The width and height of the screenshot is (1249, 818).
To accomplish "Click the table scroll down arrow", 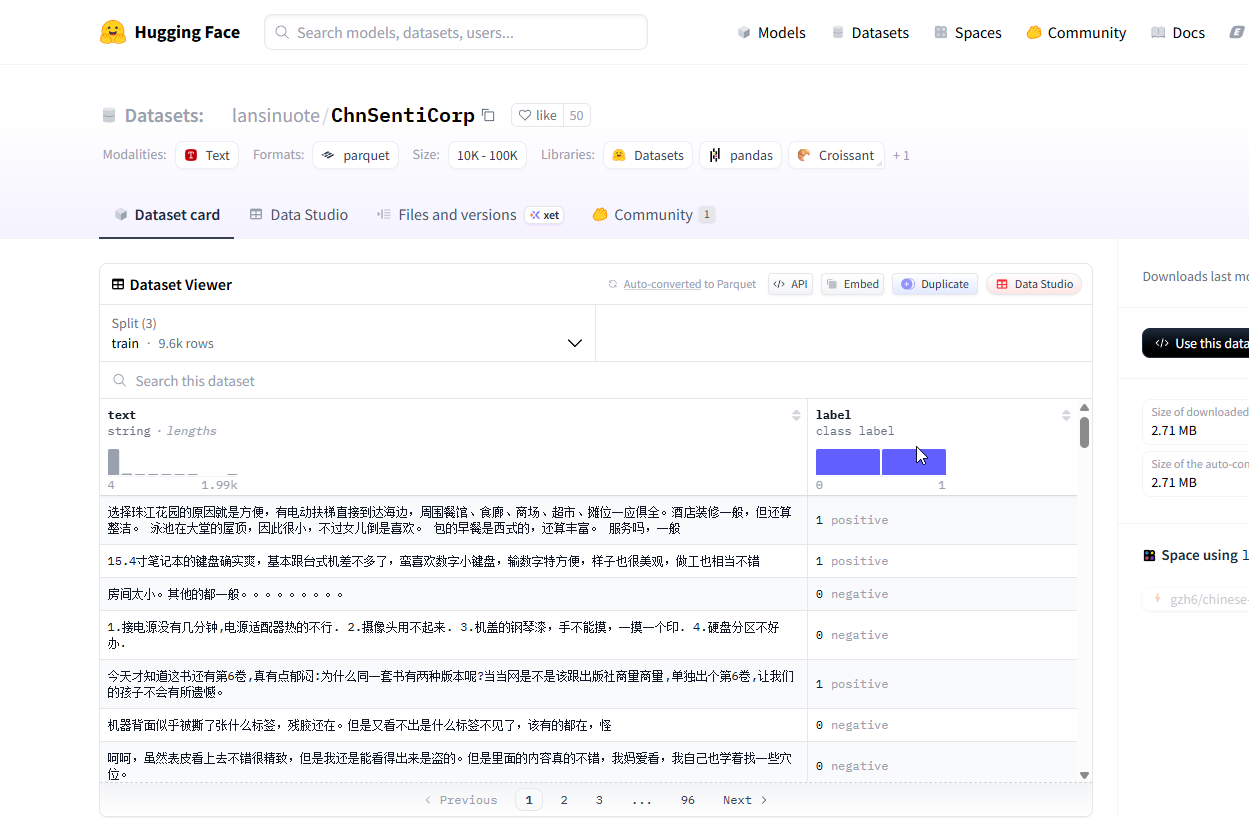I will (1084, 775).
